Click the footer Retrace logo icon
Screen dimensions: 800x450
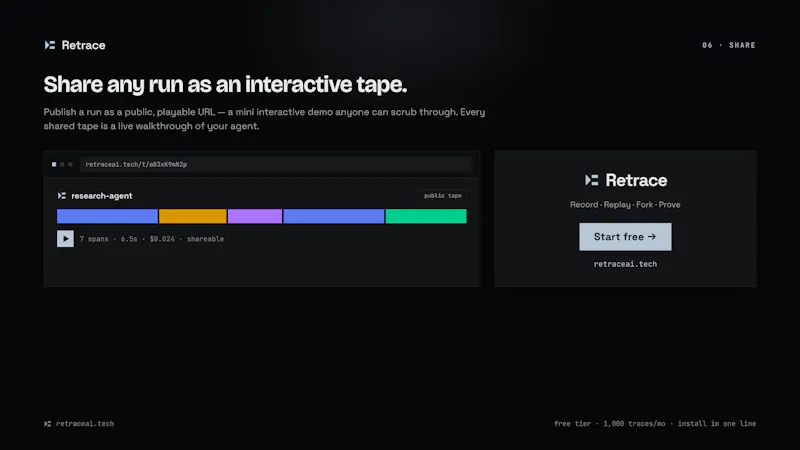pos(47,423)
